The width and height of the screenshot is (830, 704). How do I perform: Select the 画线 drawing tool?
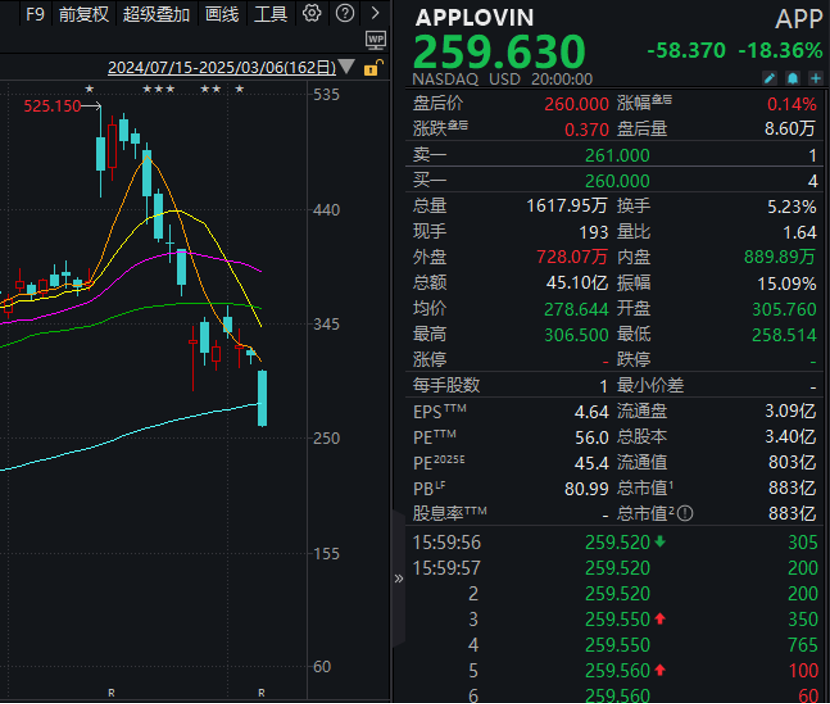point(222,14)
